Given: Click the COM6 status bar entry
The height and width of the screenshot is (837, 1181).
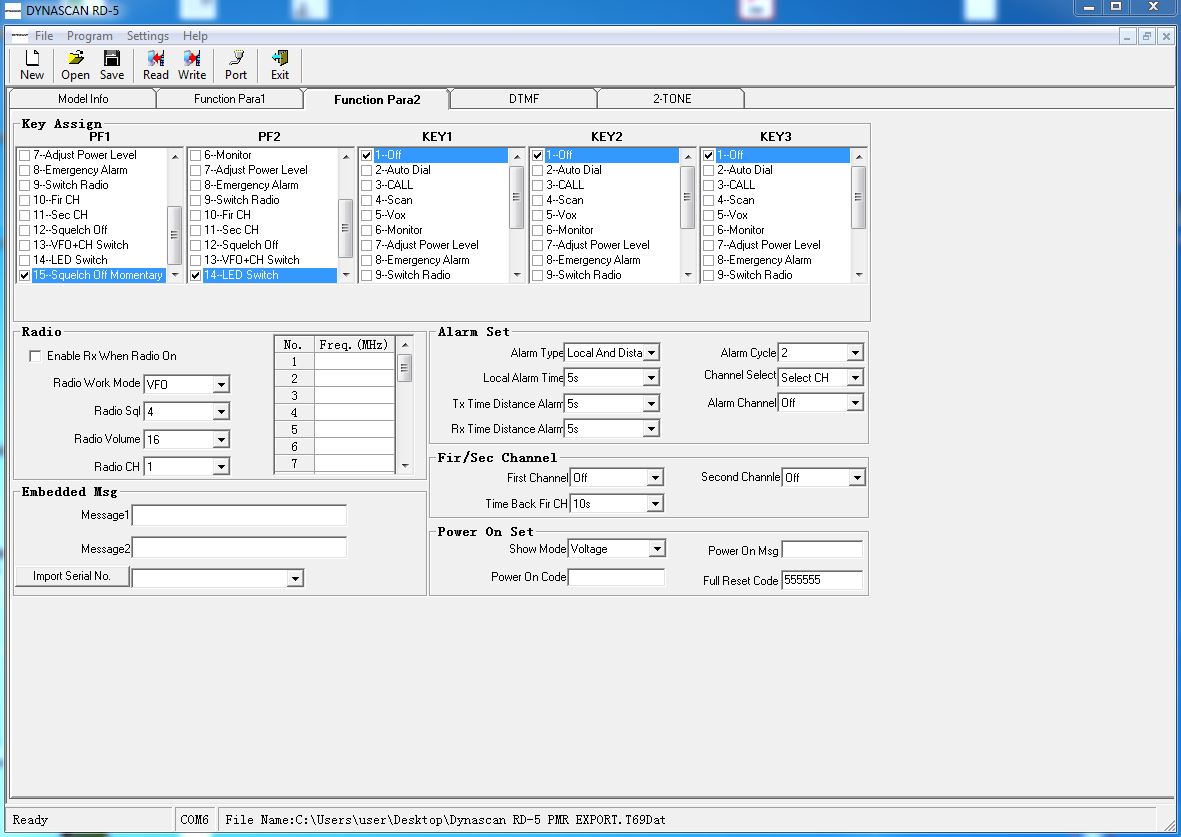Looking at the screenshot, I should point(194,820).
